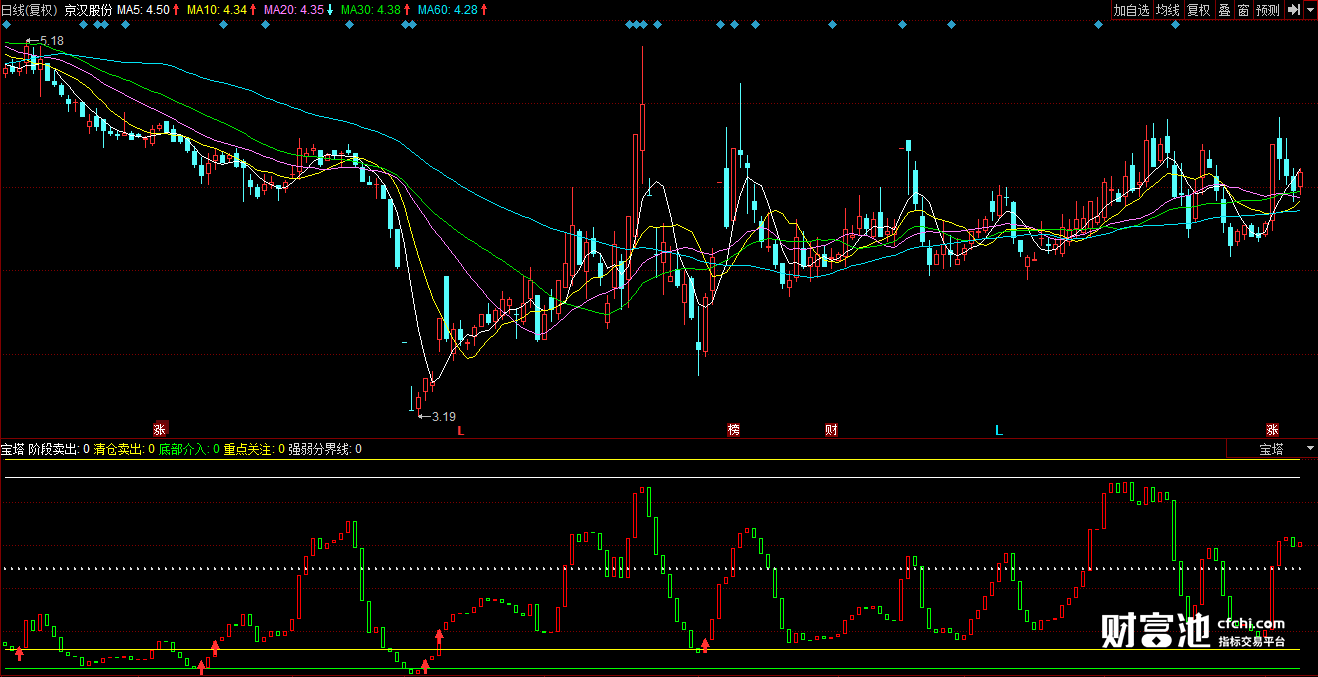This screenshot has width=1318, height=677.
Task: Open the 窗 window option
Action: (x=1243, y=10)
